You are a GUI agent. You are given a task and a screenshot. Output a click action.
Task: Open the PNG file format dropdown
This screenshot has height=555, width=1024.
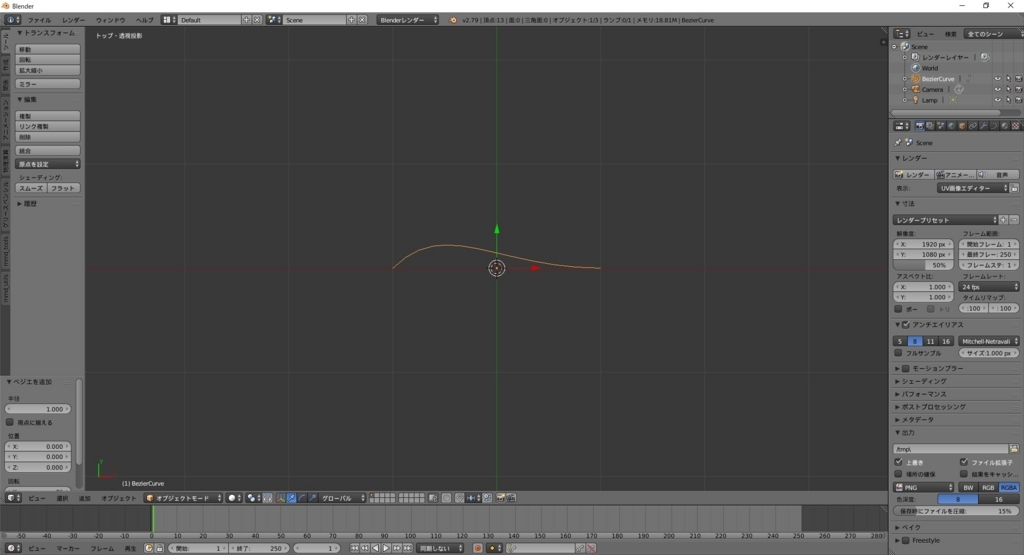[924, 488]
